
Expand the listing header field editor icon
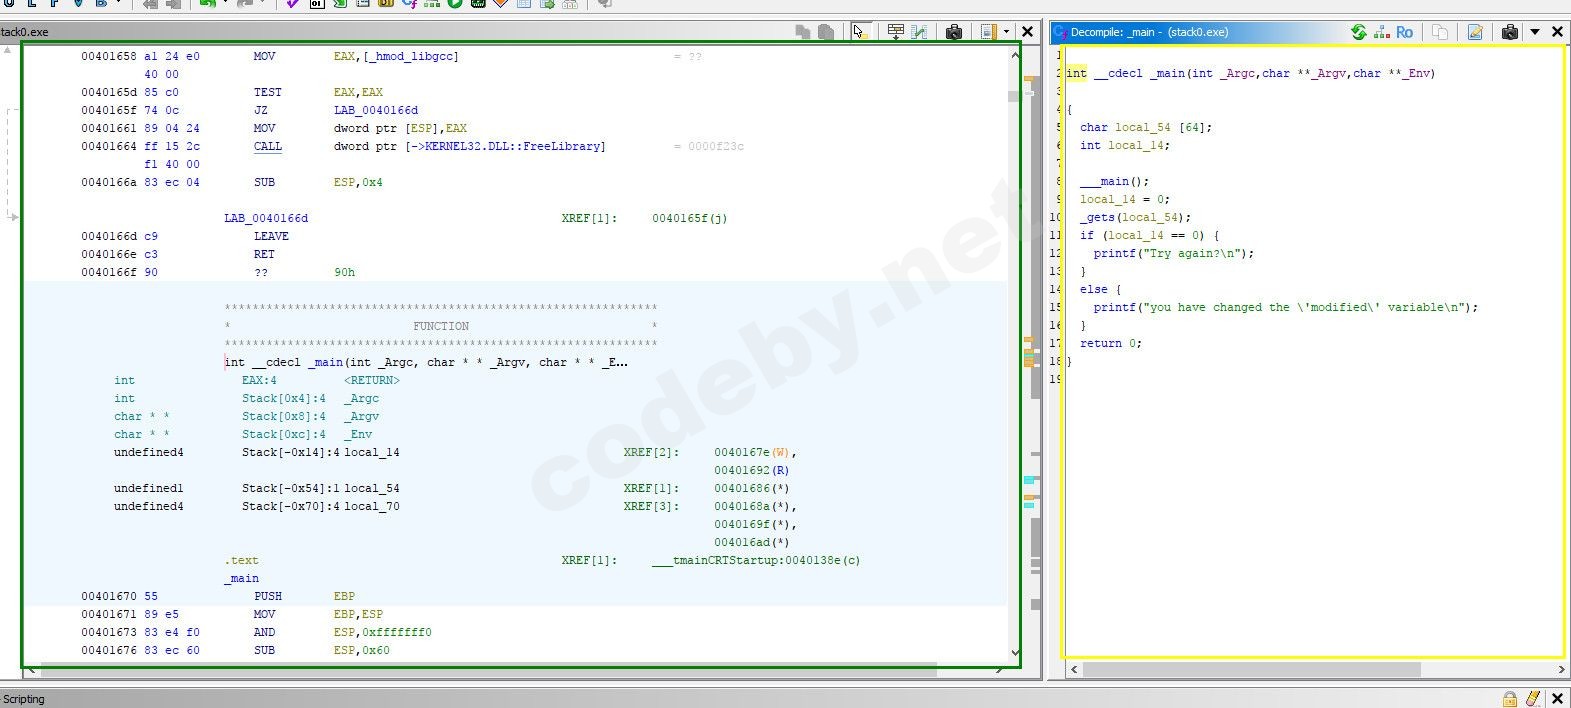(x=895, y=32)
